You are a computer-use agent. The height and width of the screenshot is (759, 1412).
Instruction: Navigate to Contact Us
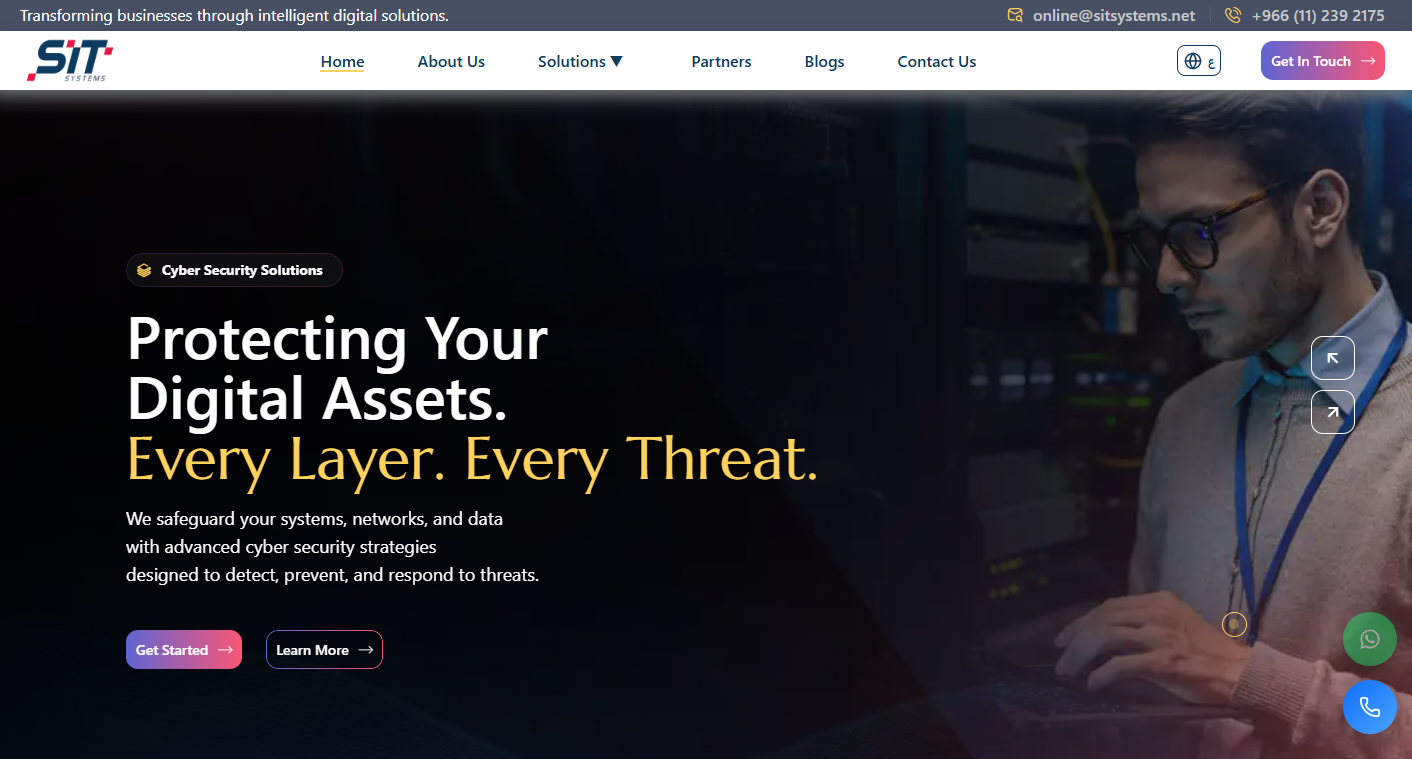click(x=937, y=61)
